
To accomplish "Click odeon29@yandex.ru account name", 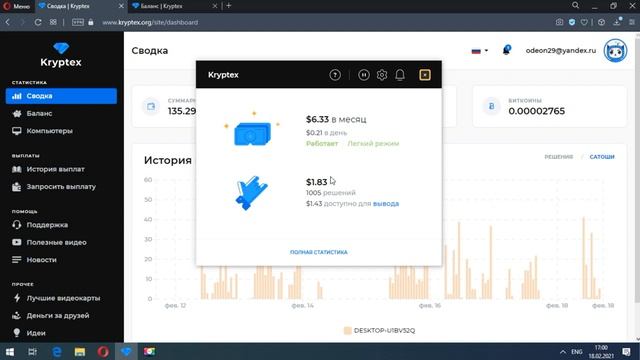I will 560,51.
